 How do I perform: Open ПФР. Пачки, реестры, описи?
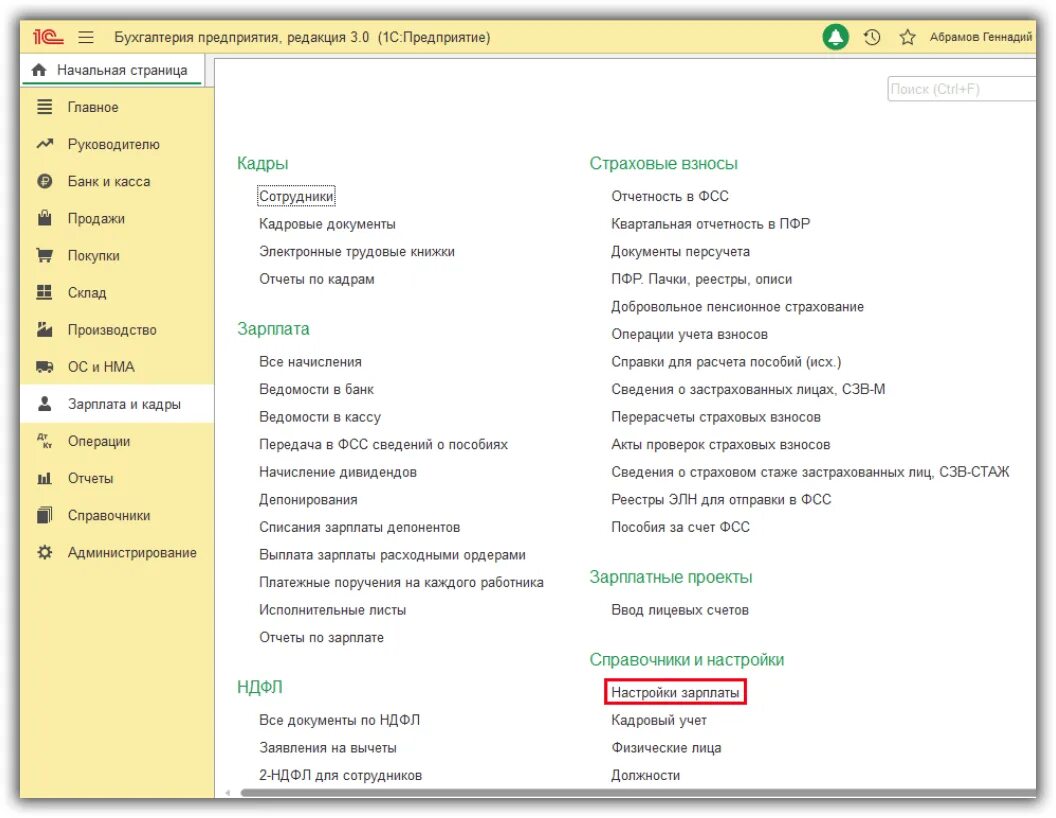click(702, 279)
